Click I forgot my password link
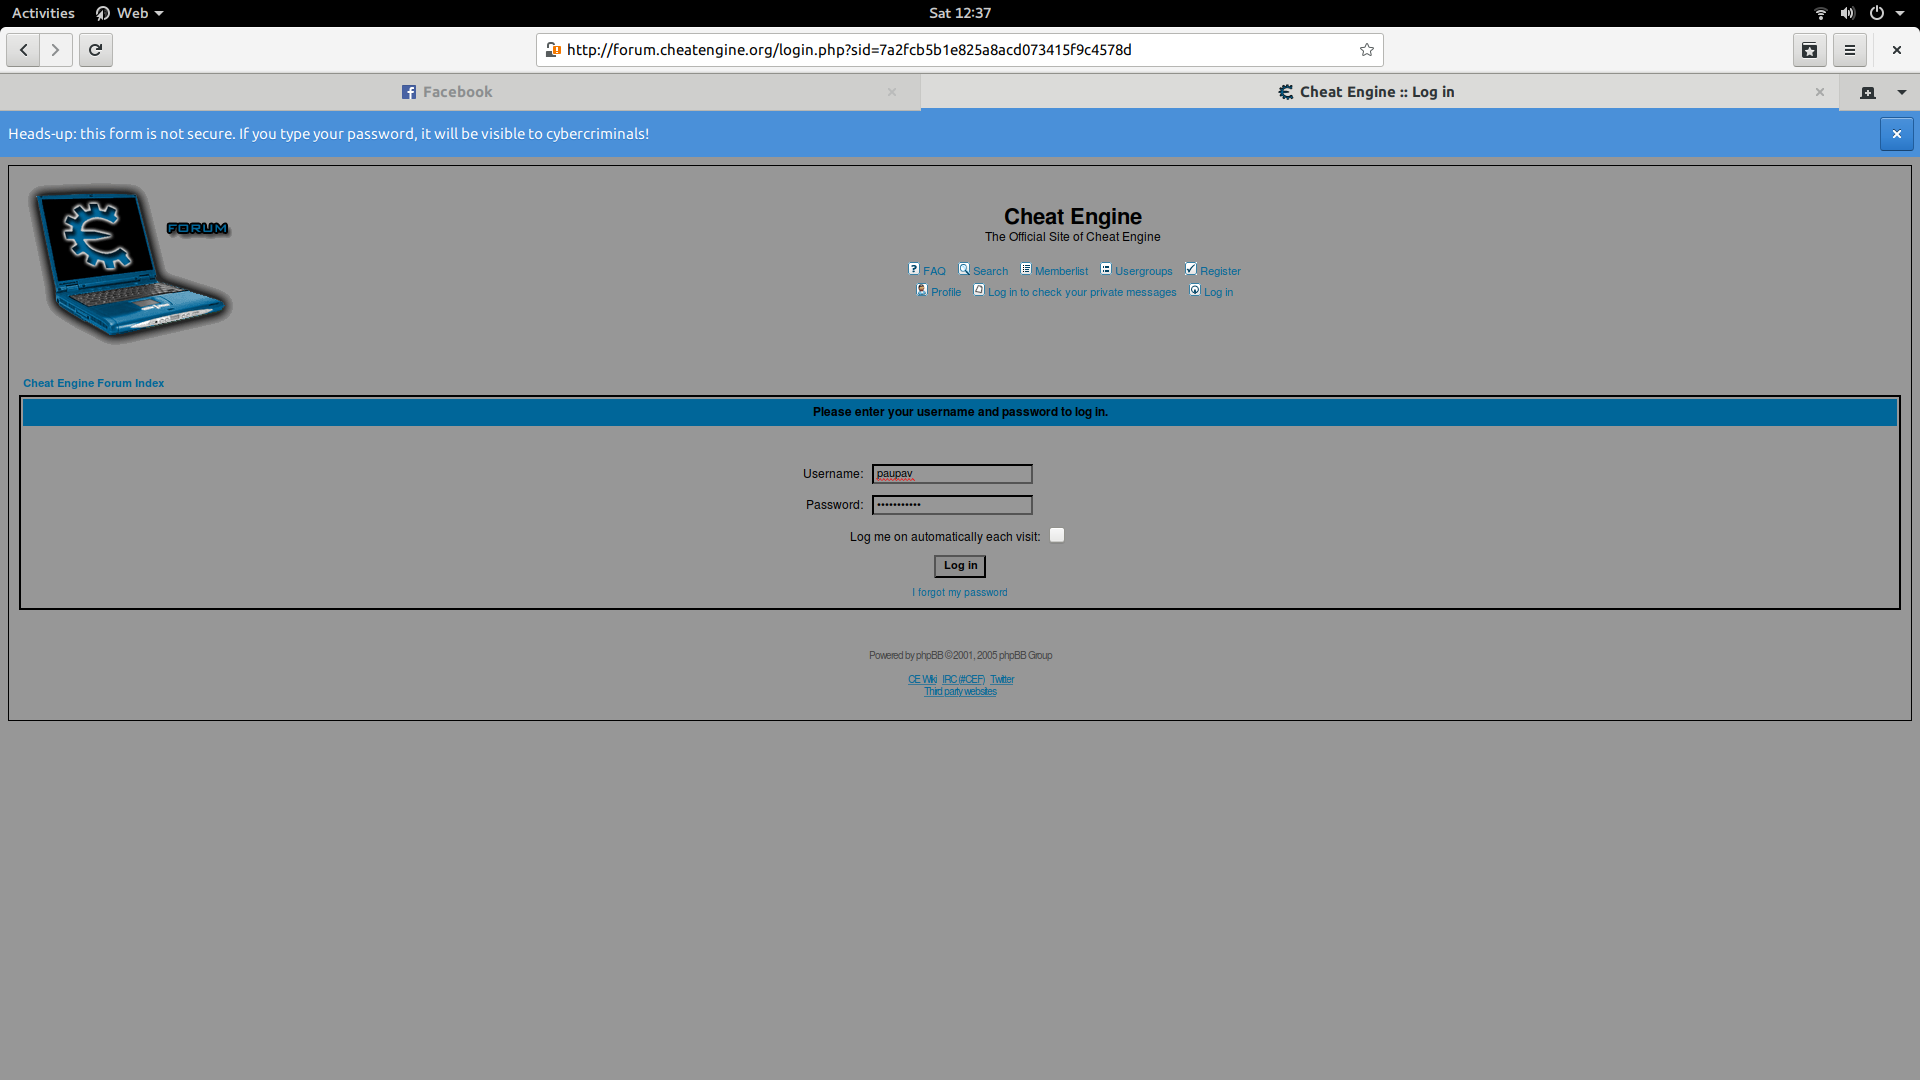This screenshot has height=1080, width=1920. tap(959, 593)
